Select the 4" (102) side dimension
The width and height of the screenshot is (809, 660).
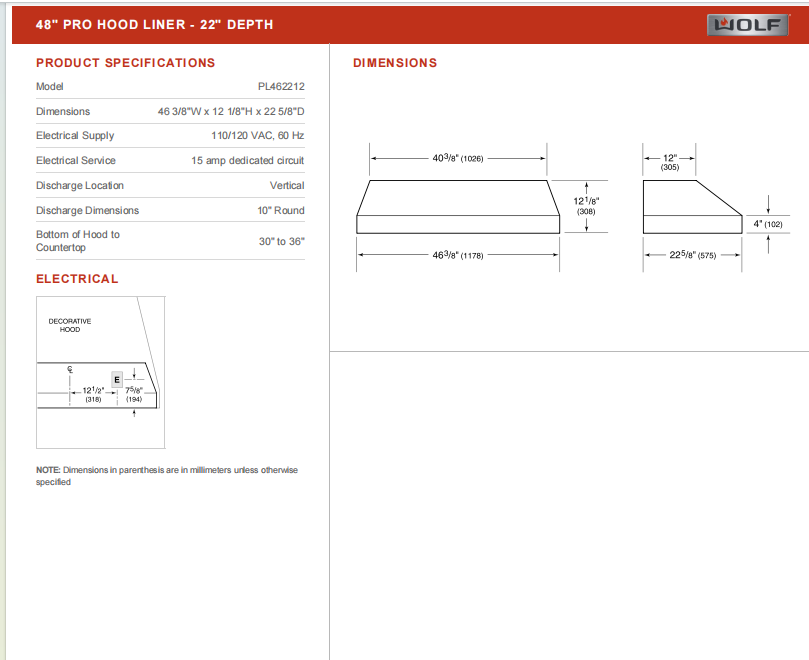768,224
